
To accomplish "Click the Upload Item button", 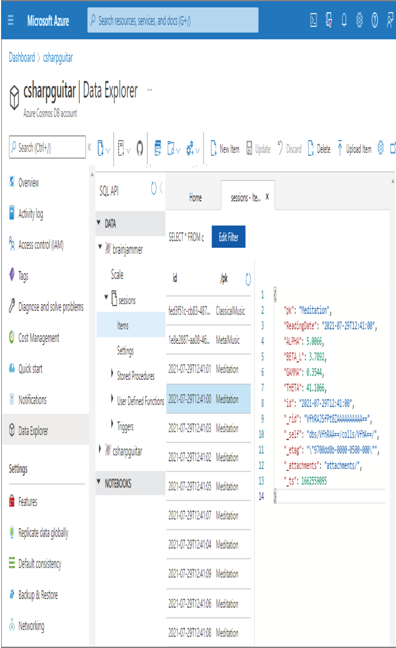I will (354, 148).
